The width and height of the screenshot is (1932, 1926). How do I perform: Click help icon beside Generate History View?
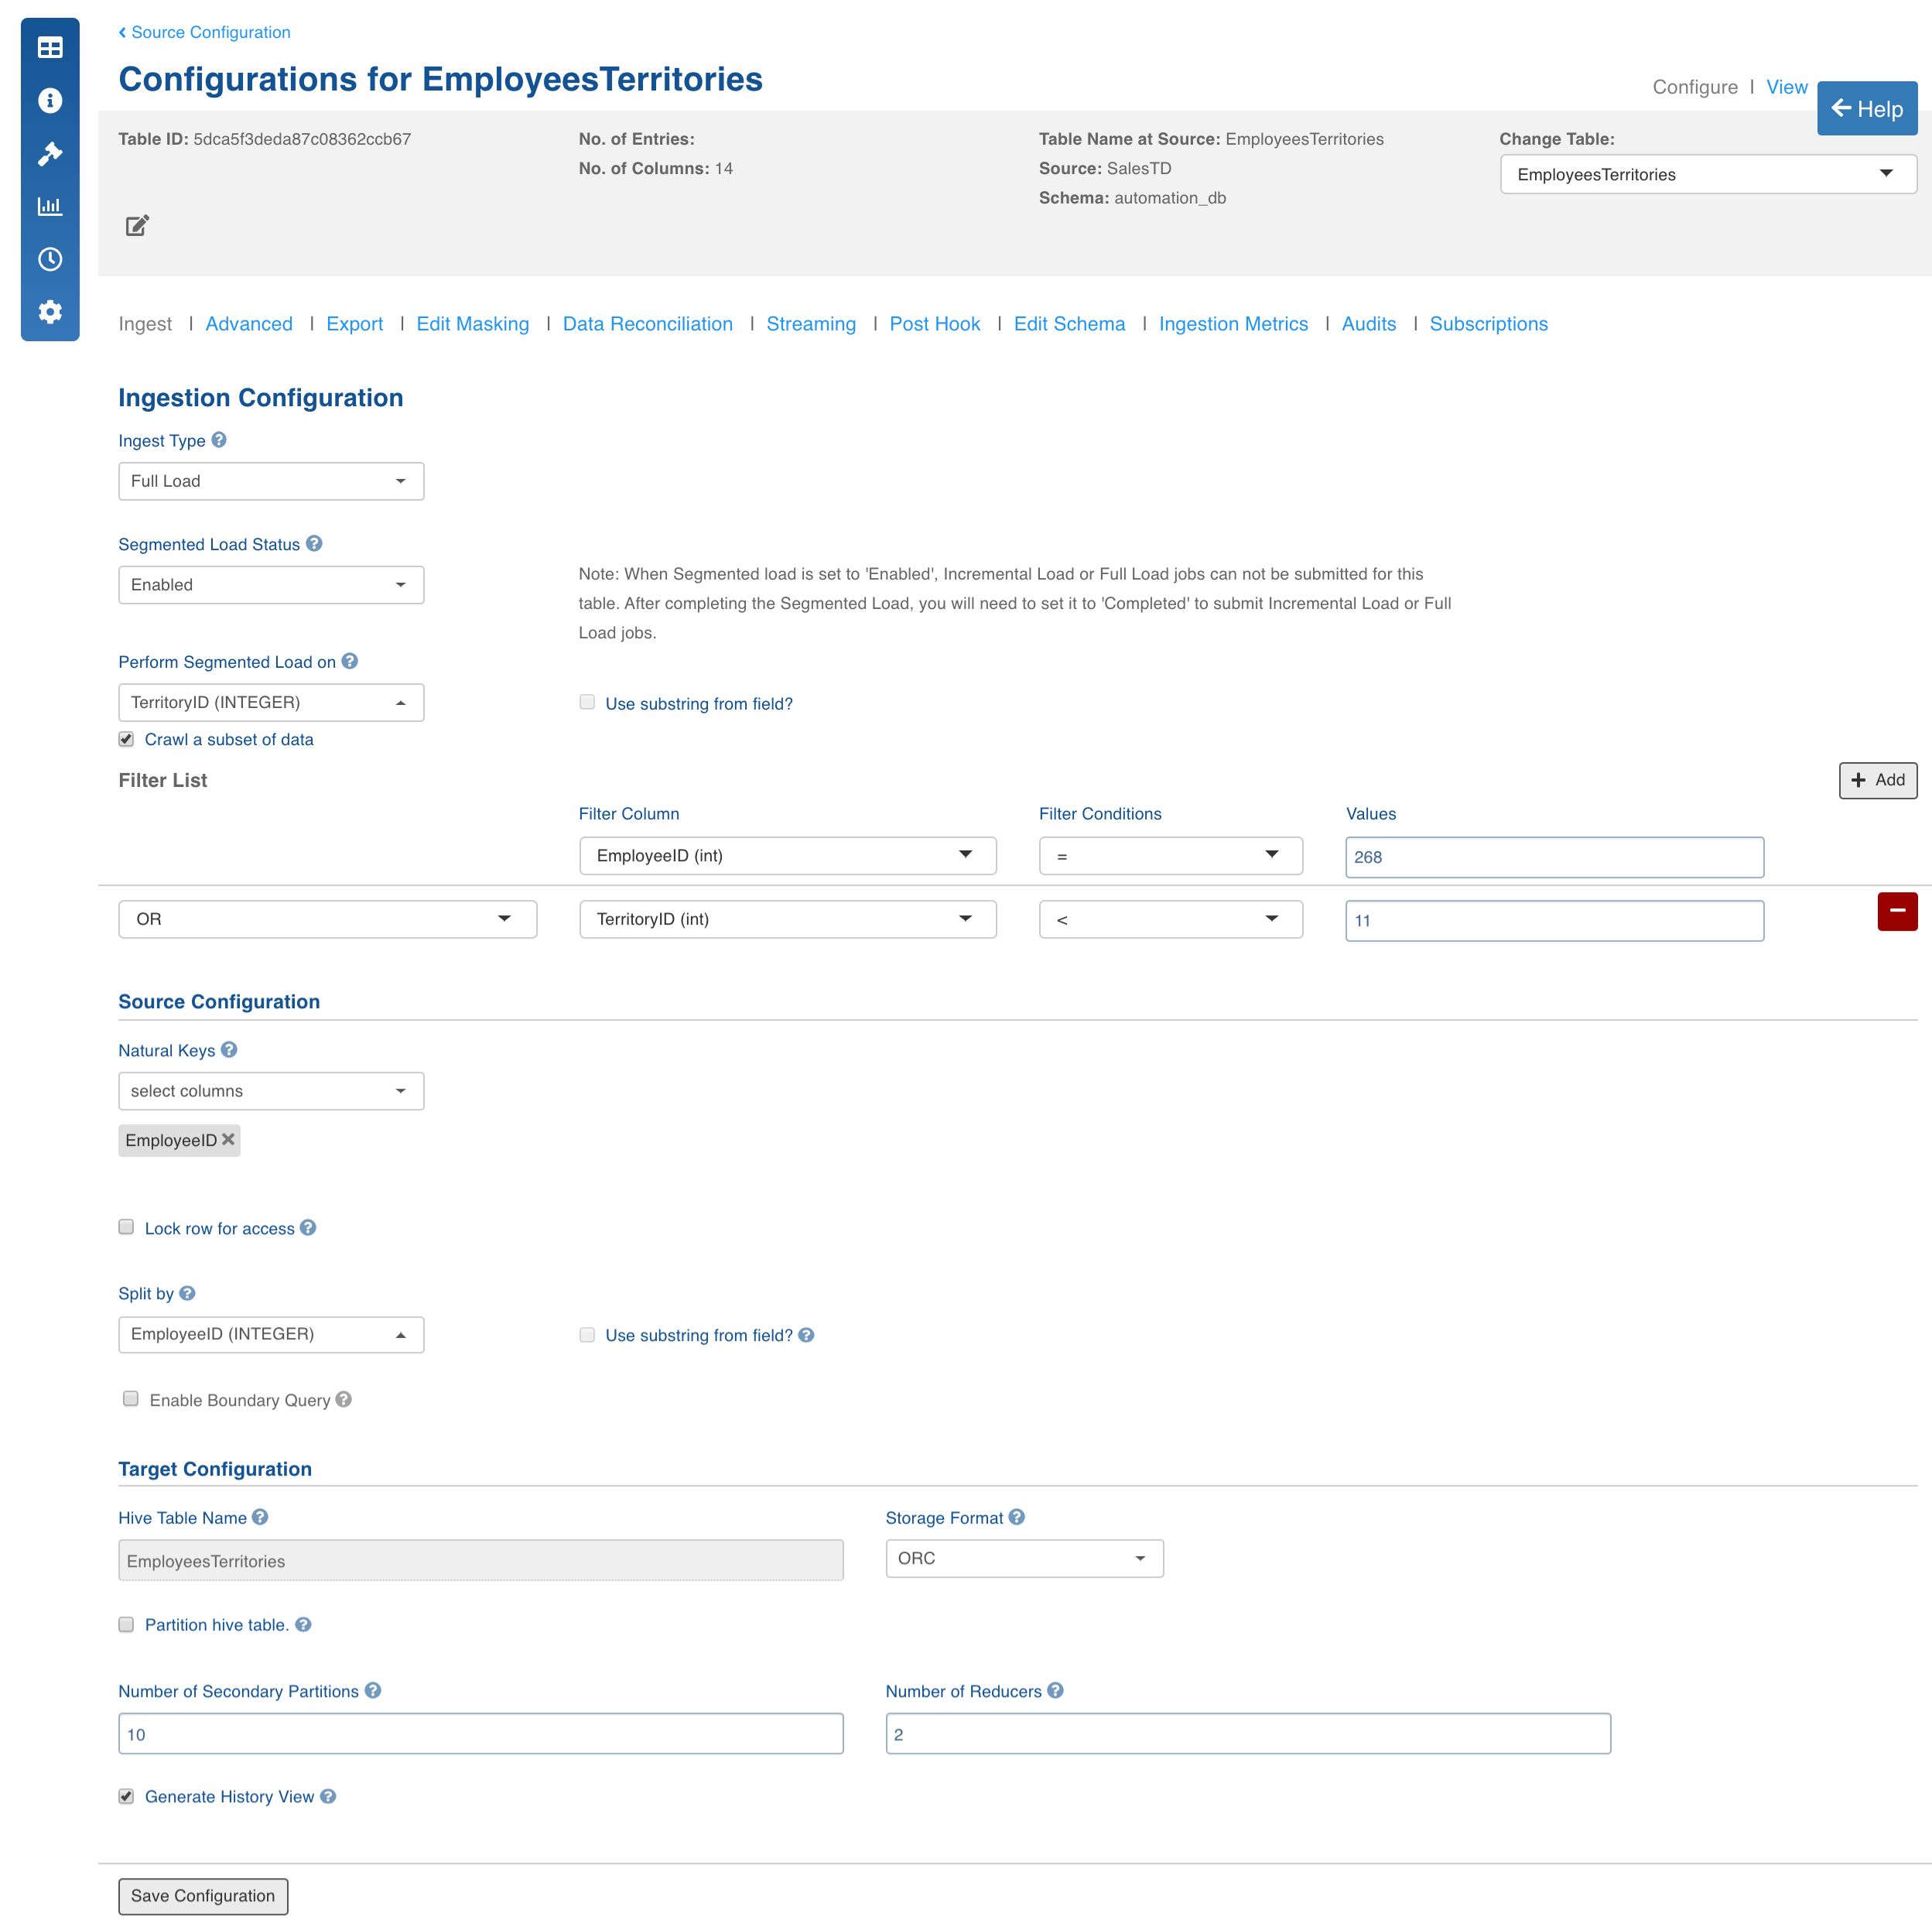pyautogui.click(x=328, y=1796)
